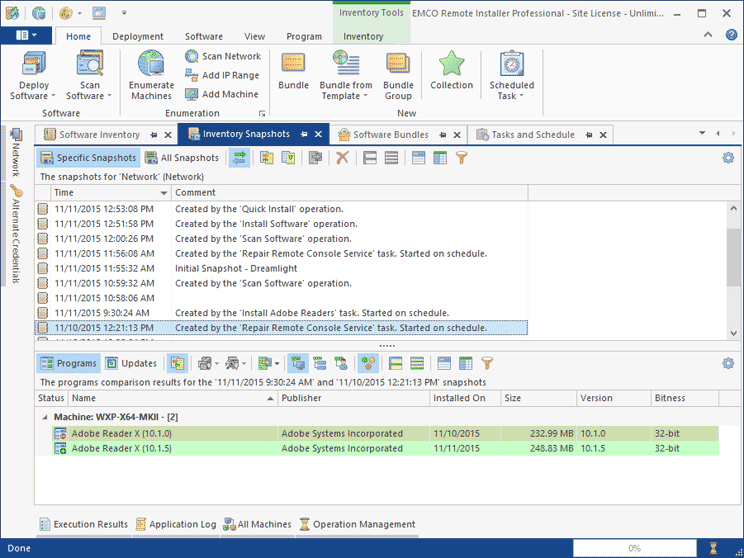744x558 pixels.
Task: Toggle the Updates comparison view
Action: 131,364
